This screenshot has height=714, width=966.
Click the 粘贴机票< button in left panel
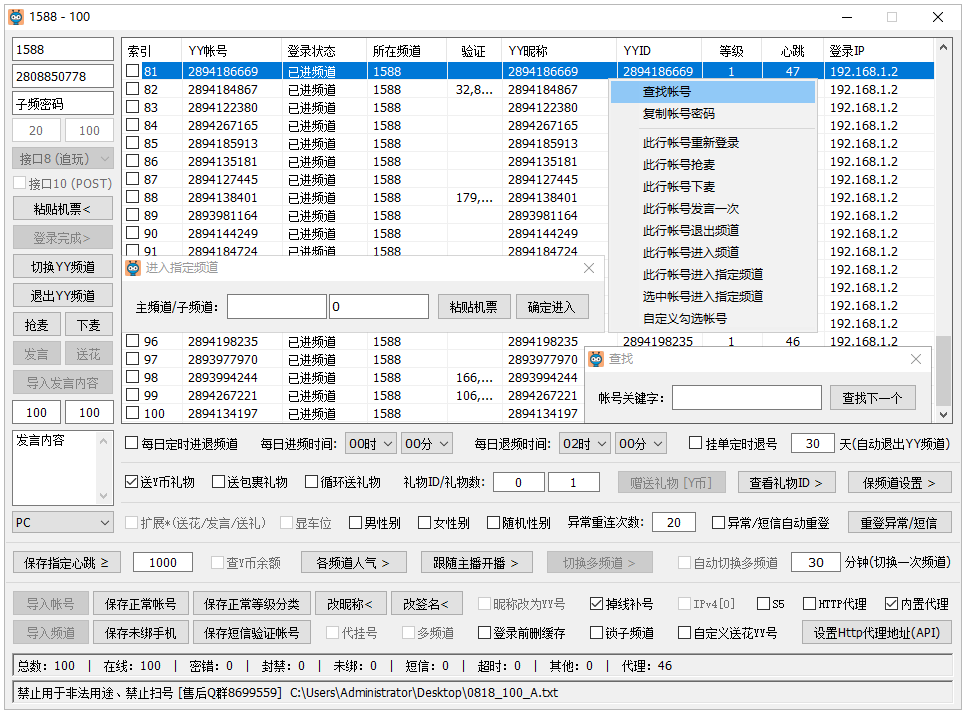click(63, 209)
